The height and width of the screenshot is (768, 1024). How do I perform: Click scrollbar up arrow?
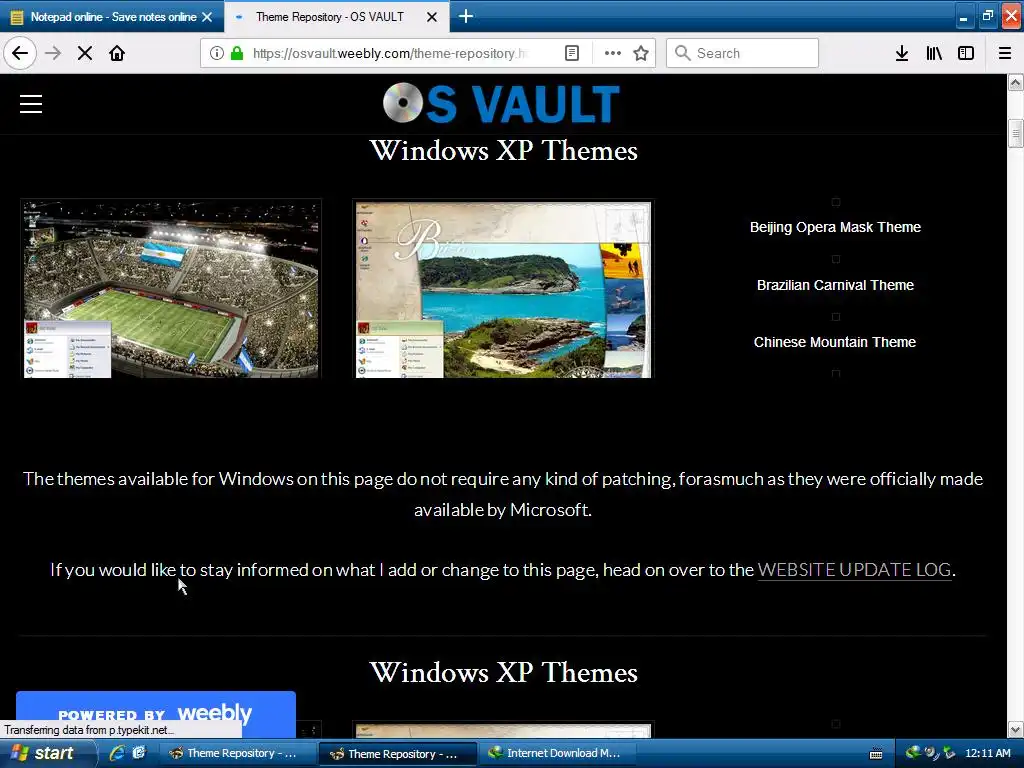1016,83
